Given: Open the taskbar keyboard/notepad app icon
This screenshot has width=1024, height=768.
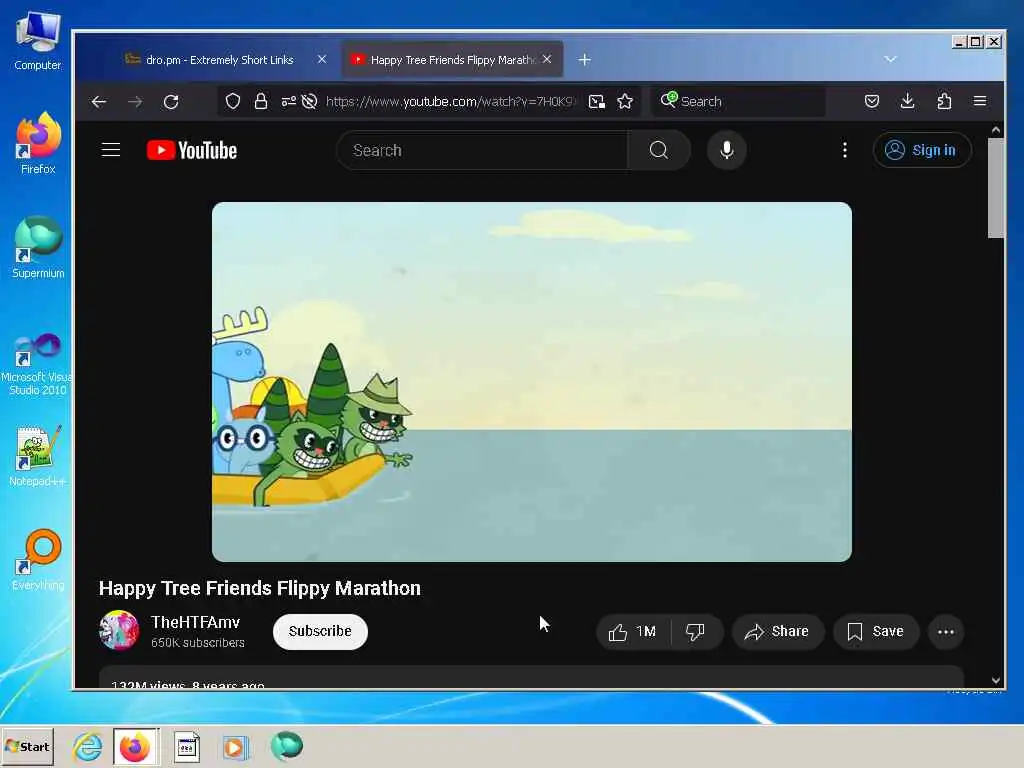Looking at the screenshot, I should tap(187, 746).
